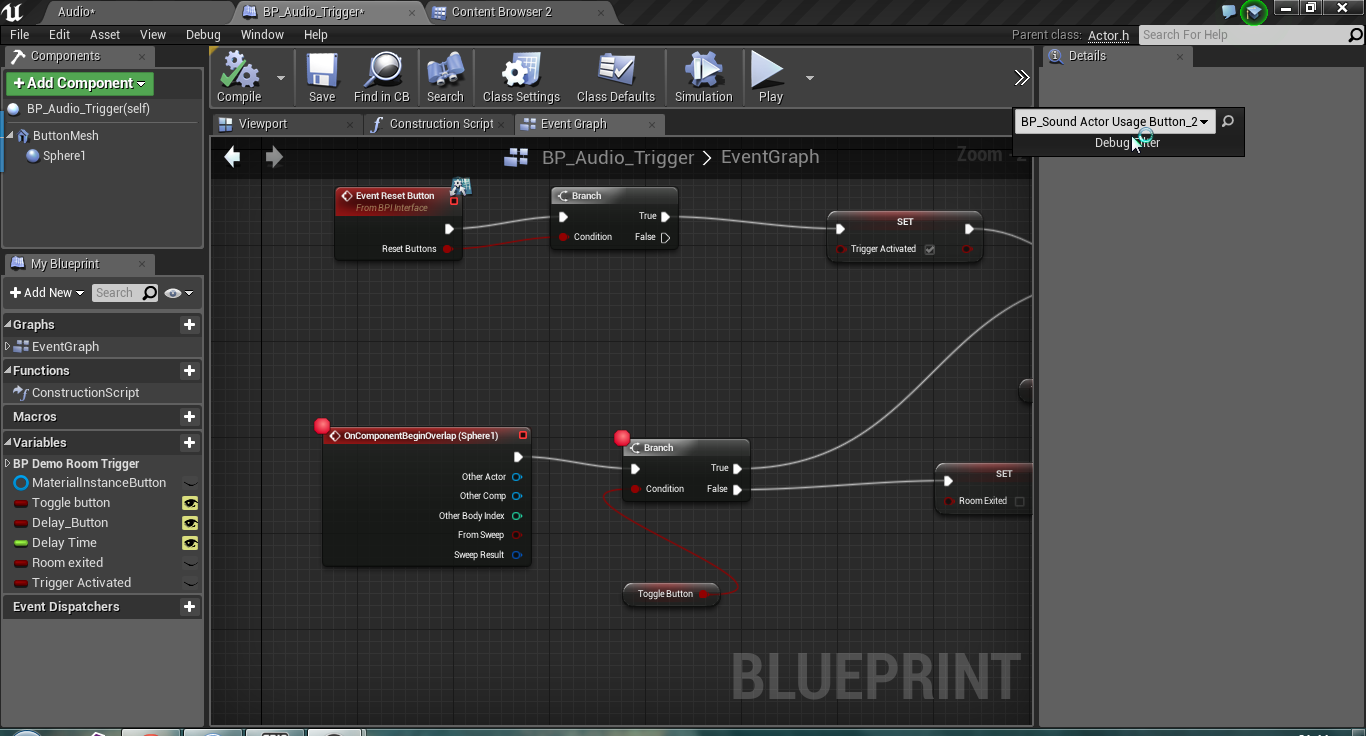Open the Add New dropdown in My Blueprint
The width and height of the screenshot is (1366, 736).
(x=46, y=293)
